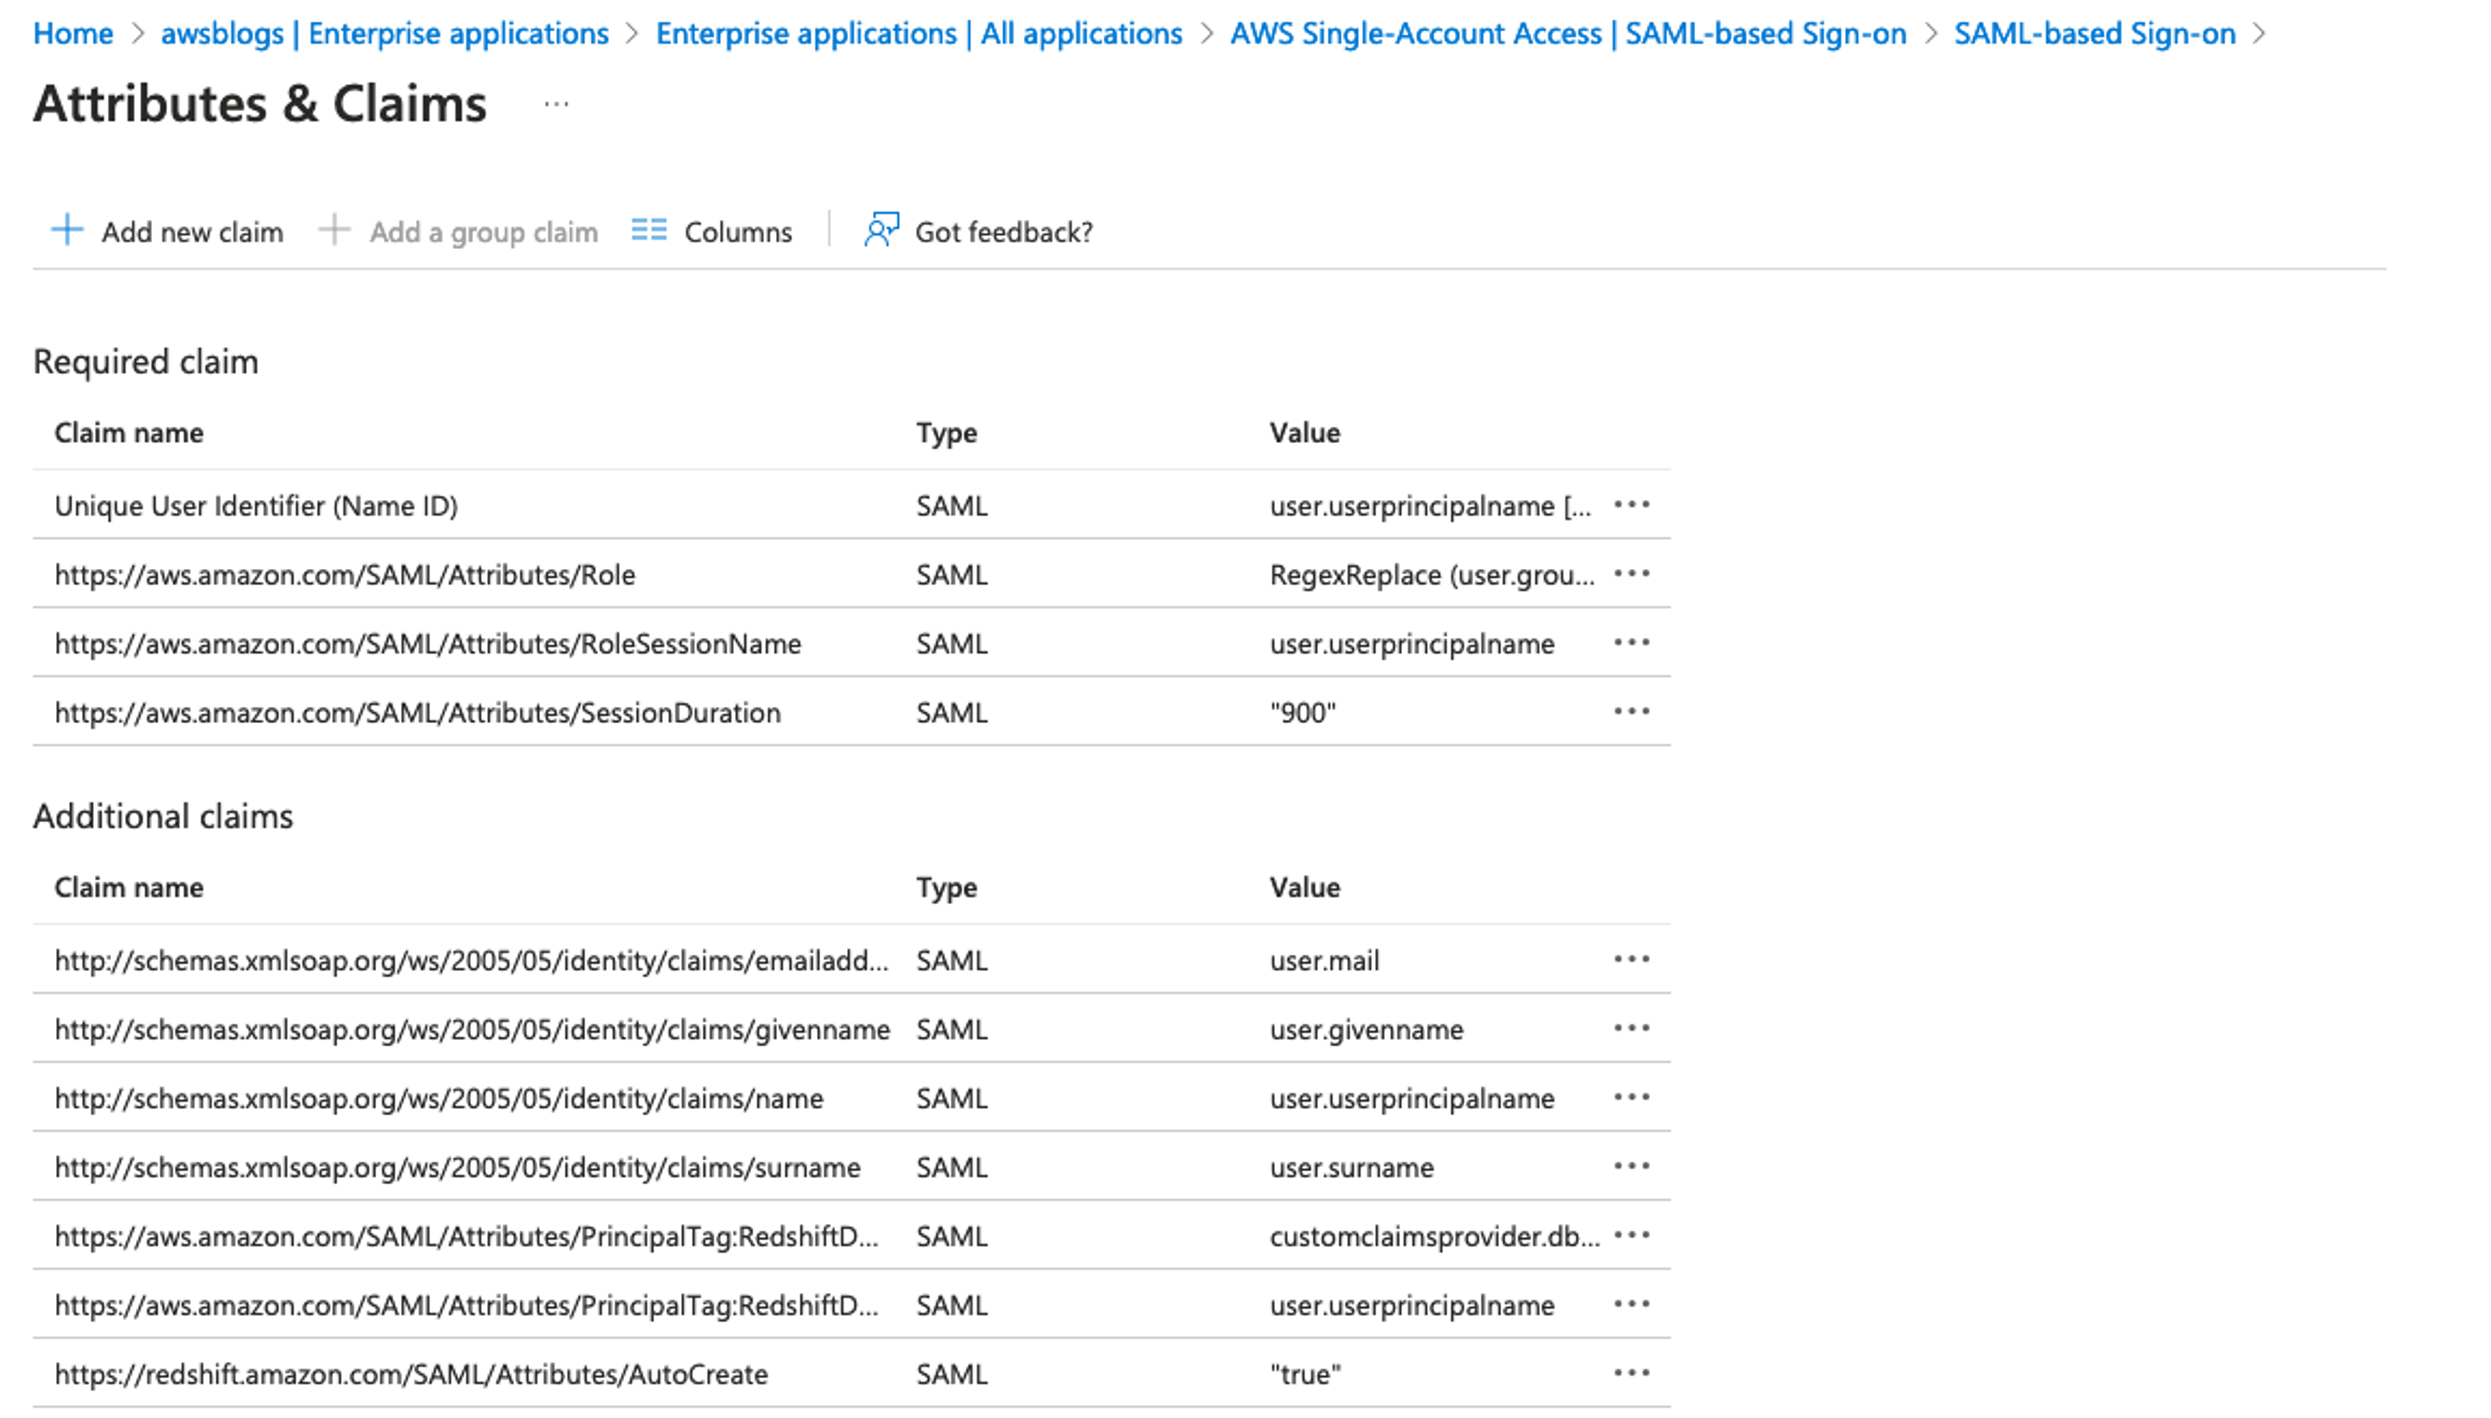Screen dimensions: 2491x1418
Task: Open options for the givenname claim row
Action: click(x=1631, y=1029)
